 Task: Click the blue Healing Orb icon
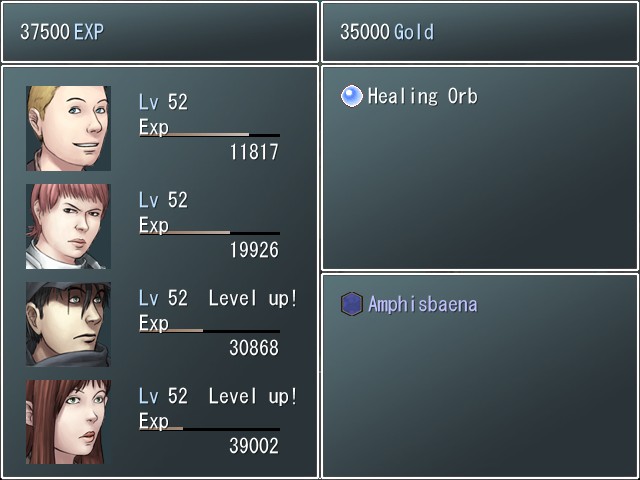(351, 96)
